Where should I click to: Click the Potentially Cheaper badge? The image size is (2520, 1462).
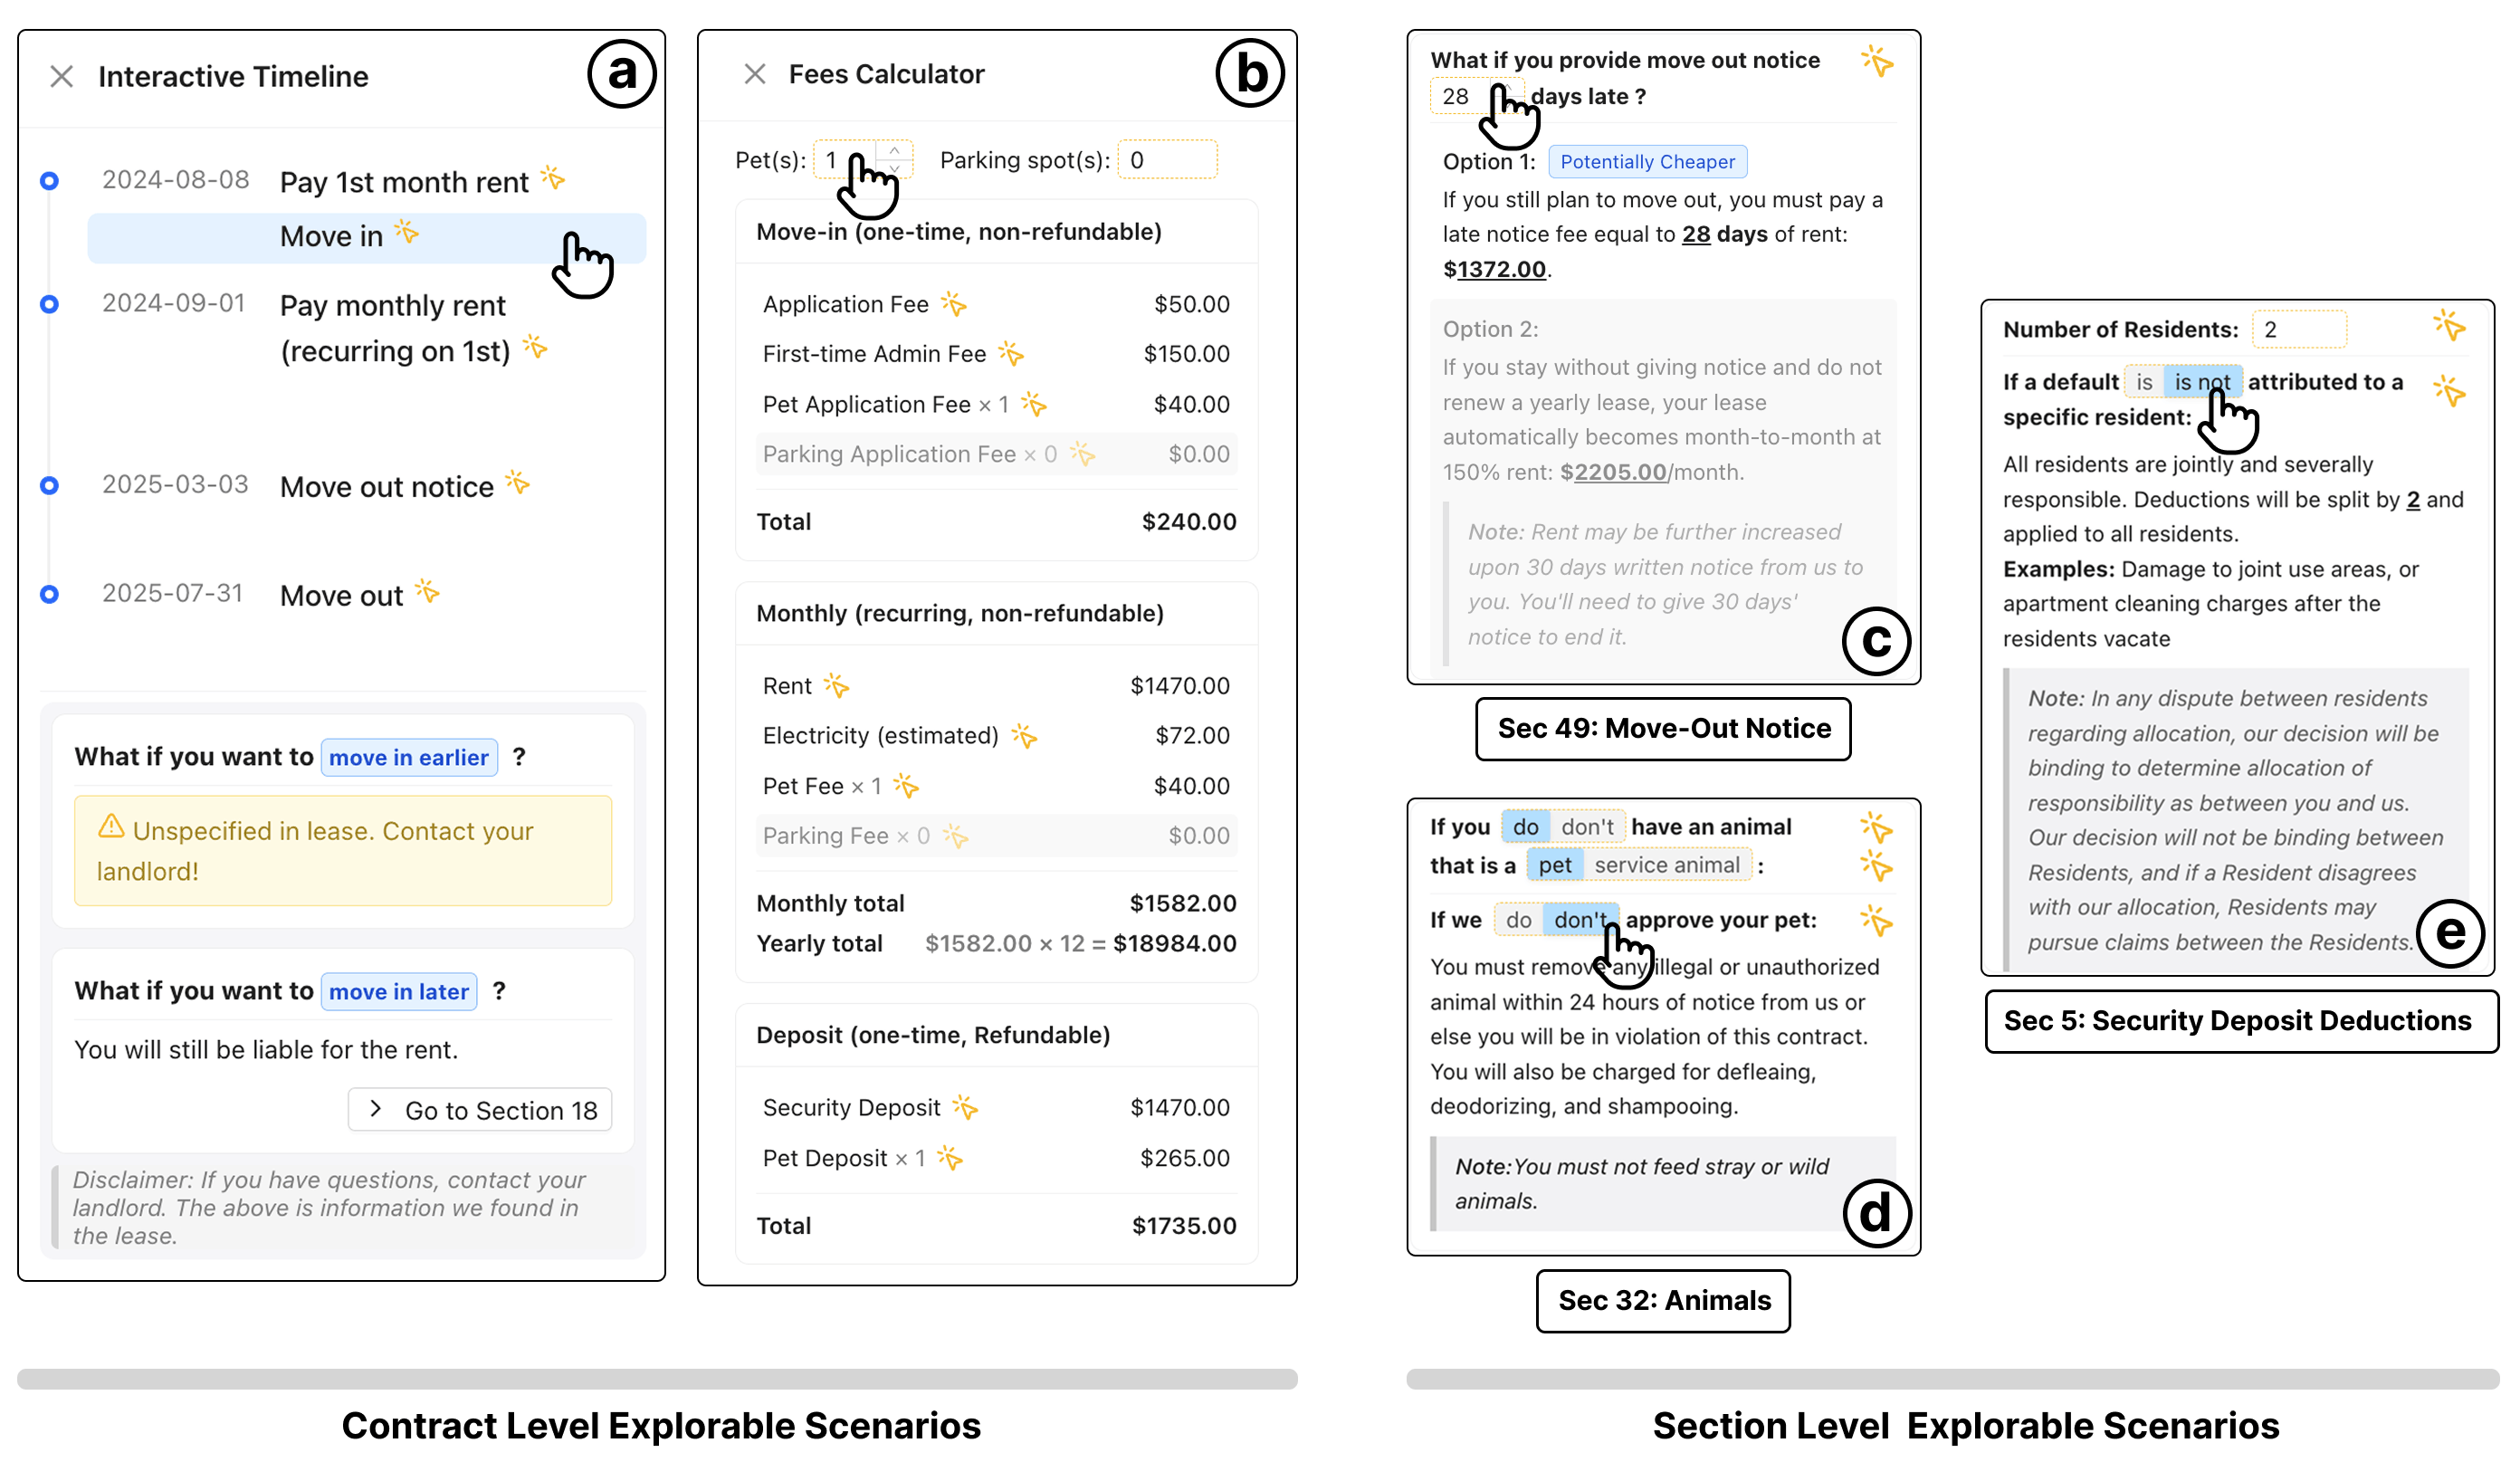click(1647, 162)
